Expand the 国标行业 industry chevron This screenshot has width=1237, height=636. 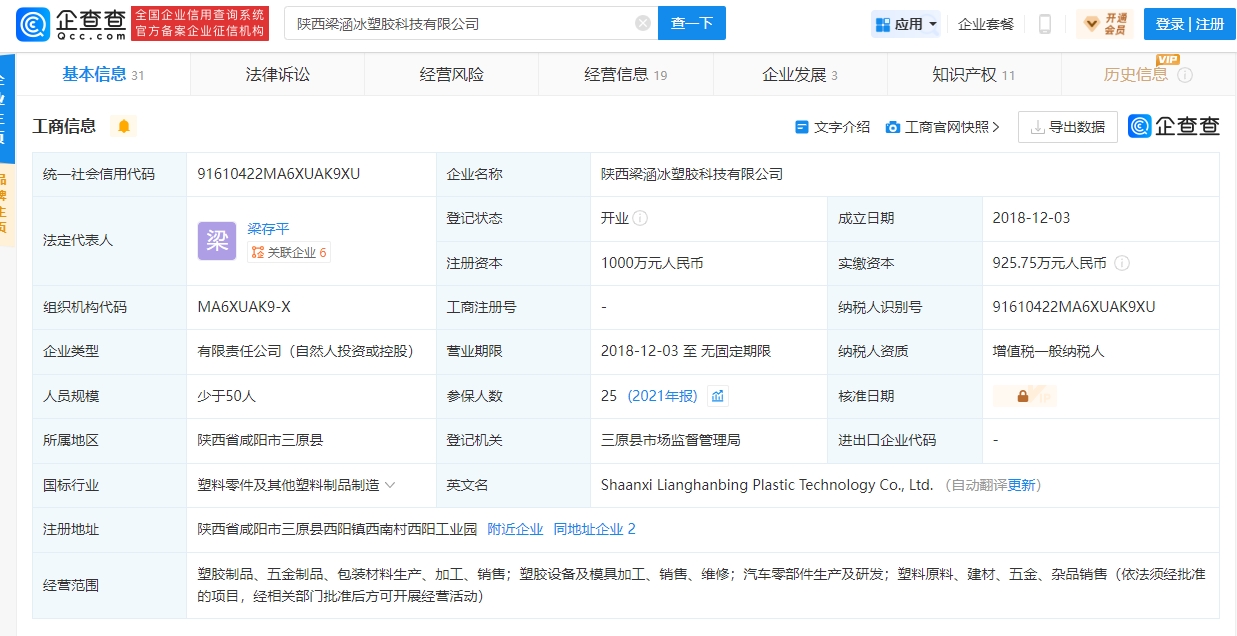click(x=390, y=485)
